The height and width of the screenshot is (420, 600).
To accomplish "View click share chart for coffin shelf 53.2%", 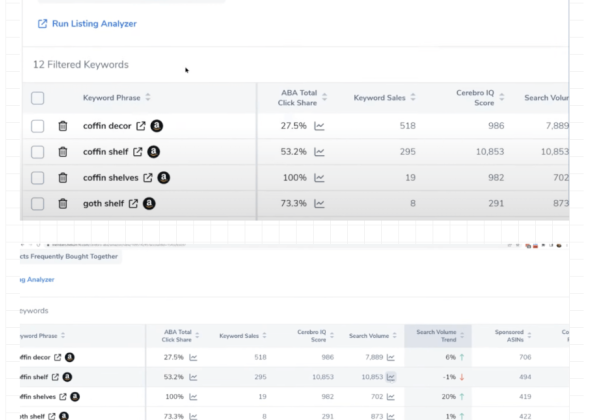I will pyautogui.click(x=319, y=152).
